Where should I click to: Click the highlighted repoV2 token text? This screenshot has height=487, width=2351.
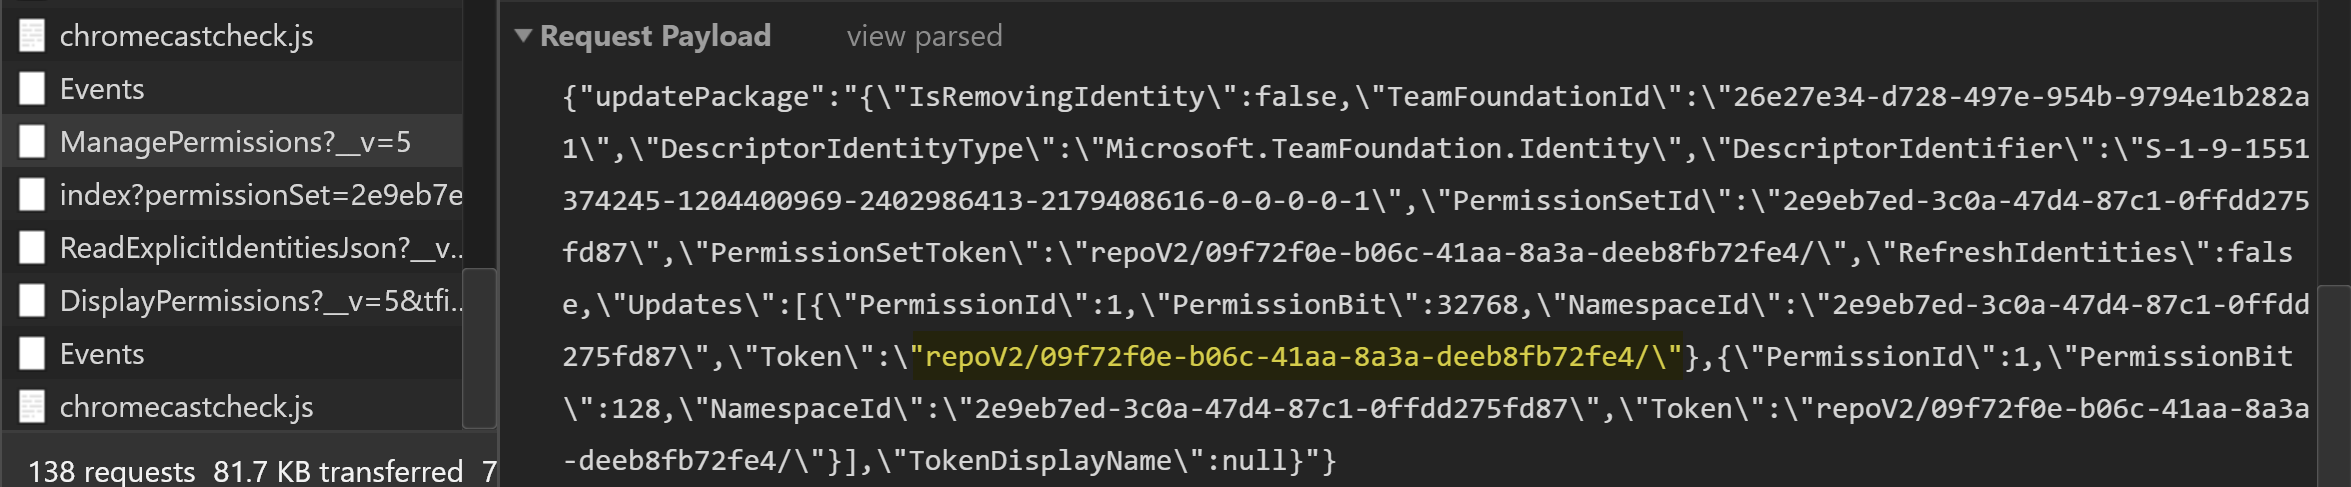(x=1296, y=357)
